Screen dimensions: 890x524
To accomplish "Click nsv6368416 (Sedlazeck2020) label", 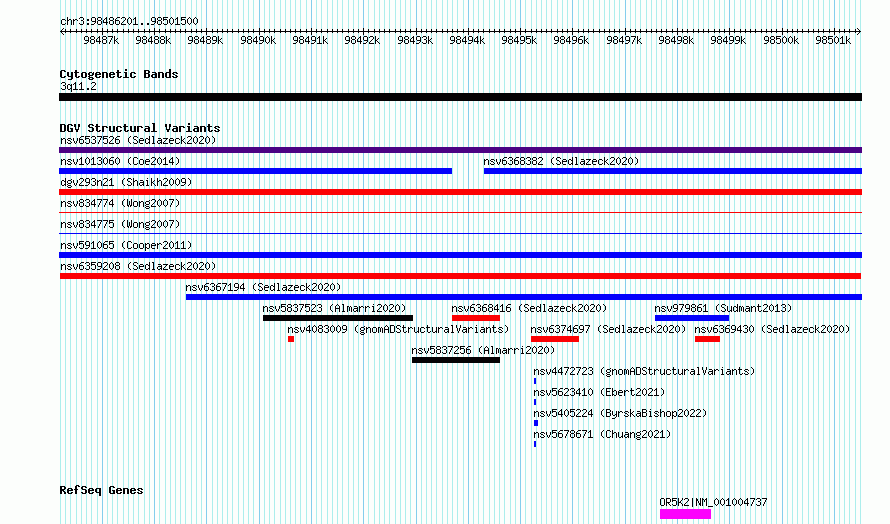I will pos(529,308).
